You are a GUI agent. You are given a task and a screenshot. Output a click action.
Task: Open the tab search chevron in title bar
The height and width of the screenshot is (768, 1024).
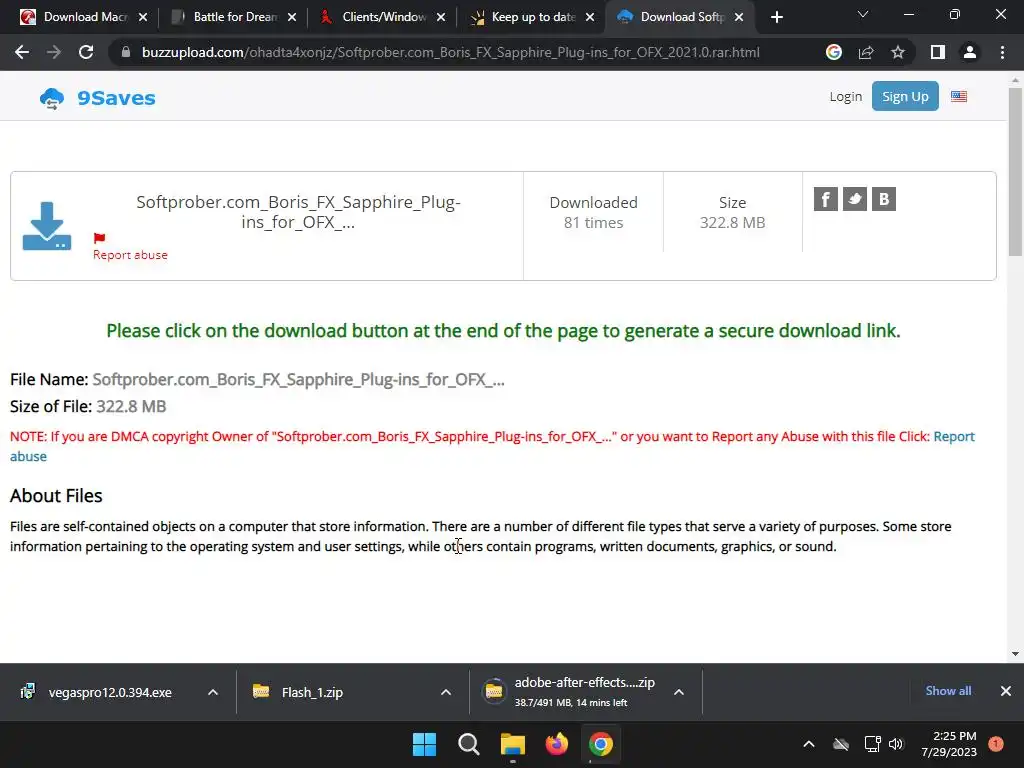(863, 14)
